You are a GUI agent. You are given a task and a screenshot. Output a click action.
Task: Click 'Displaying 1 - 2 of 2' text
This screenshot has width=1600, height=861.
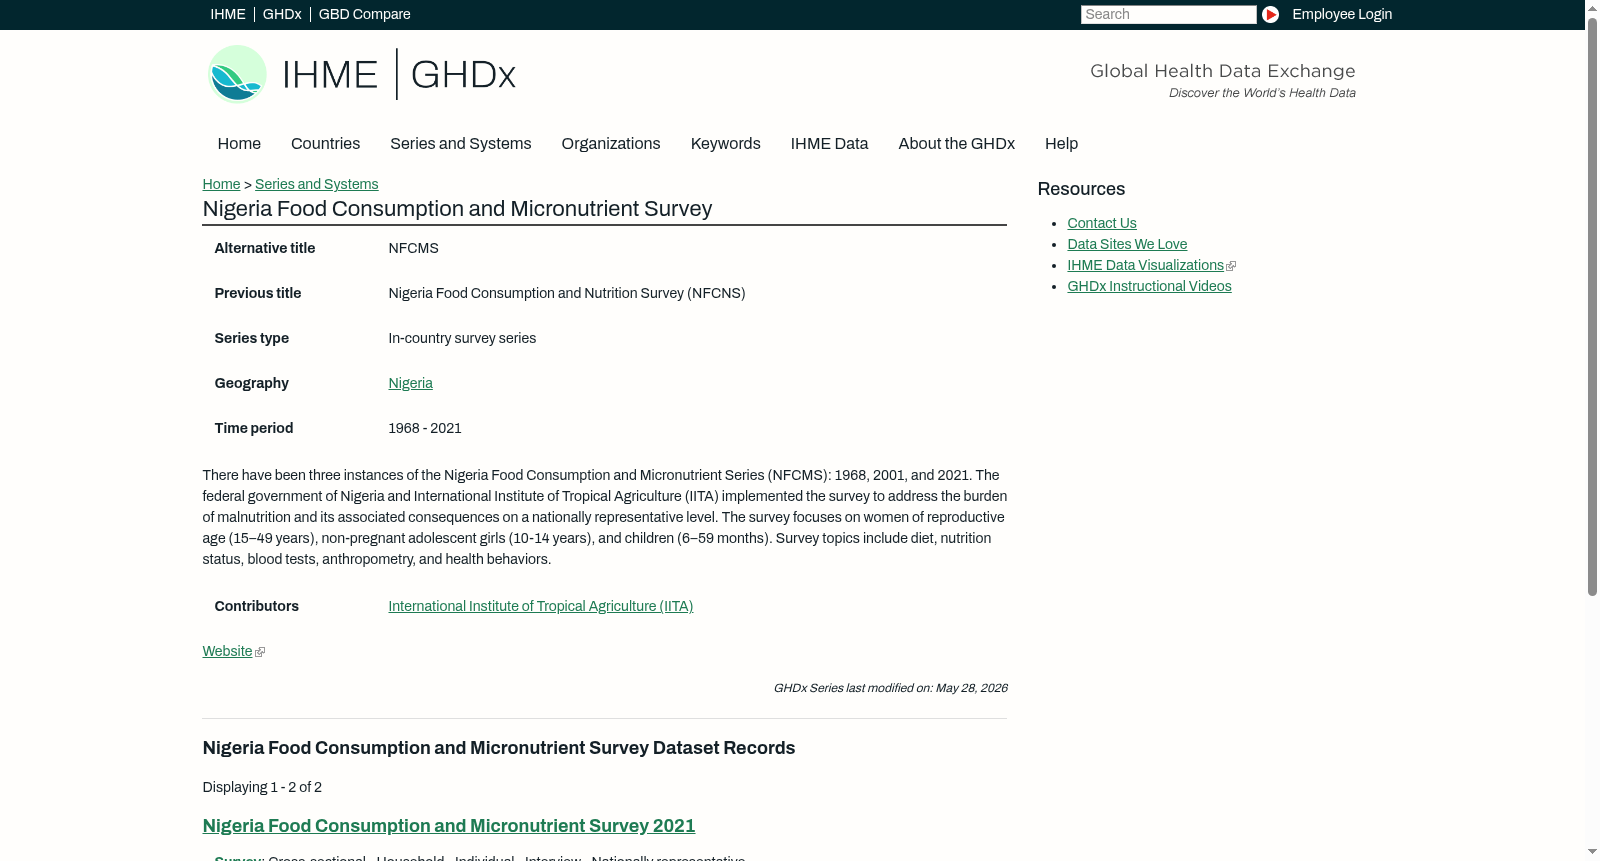pyautogui.click(x=262, y=787)
